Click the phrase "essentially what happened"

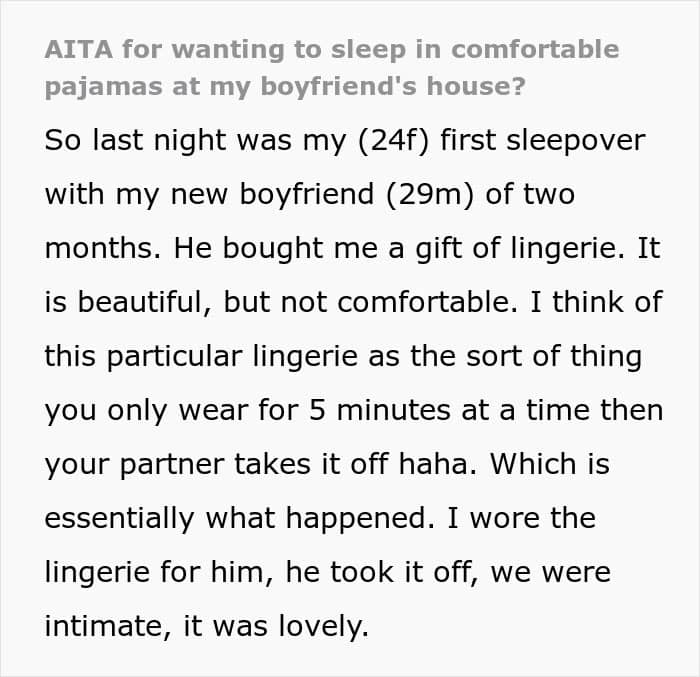pyautogui.click(x=236, y=518)
